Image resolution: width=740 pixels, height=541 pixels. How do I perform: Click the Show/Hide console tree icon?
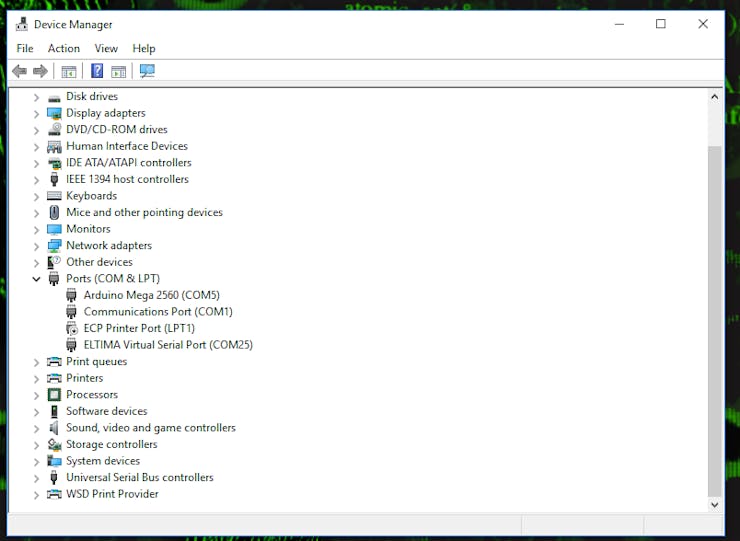point(69,72)
